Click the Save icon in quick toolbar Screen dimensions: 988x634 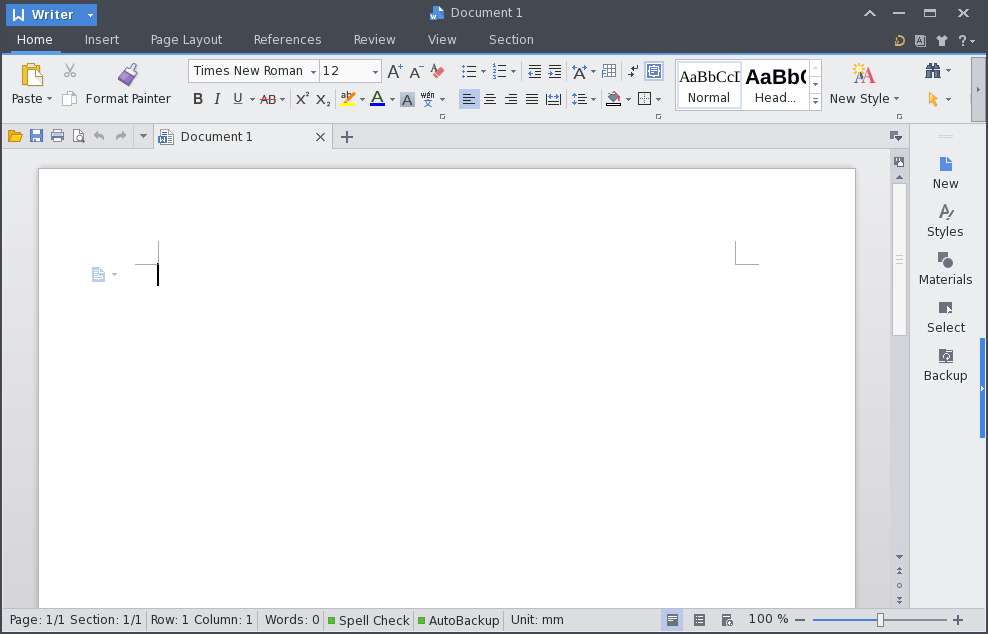[36, 136]
